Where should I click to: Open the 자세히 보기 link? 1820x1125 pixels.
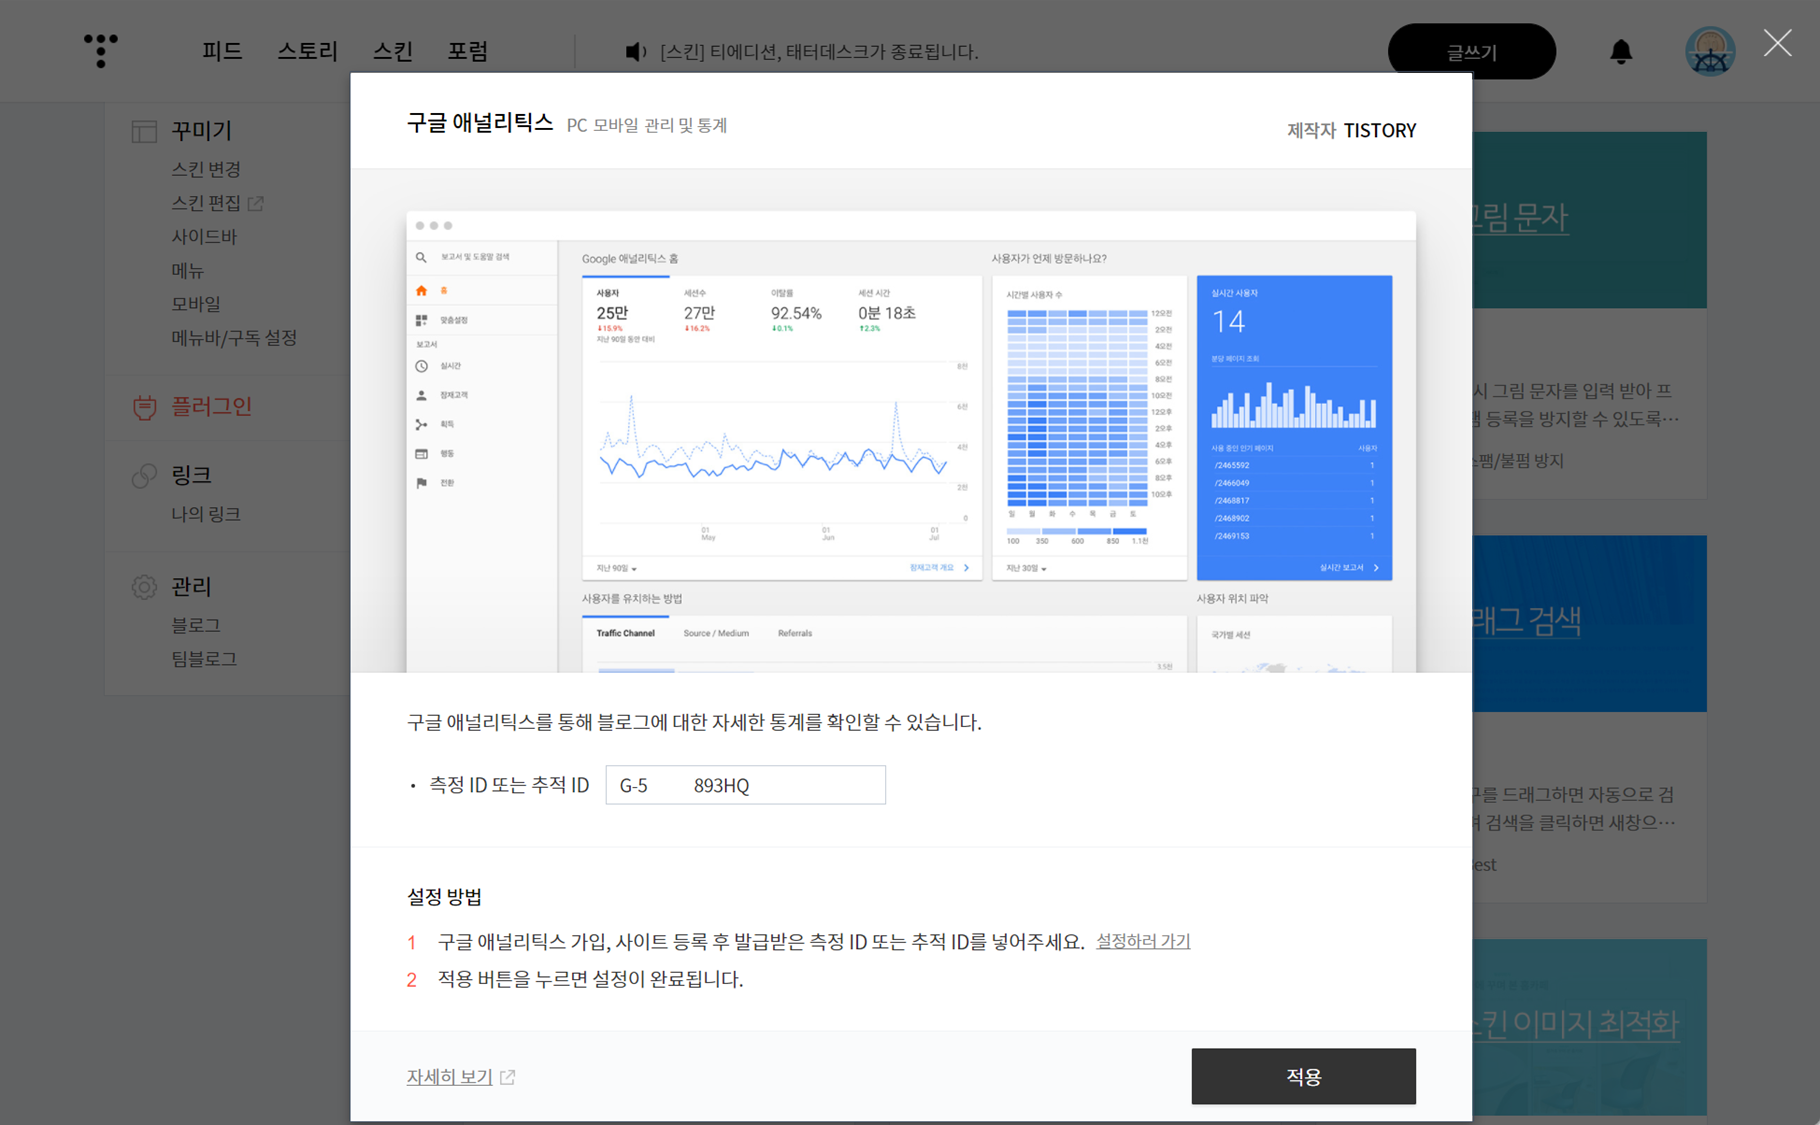tap(449, 1077)
